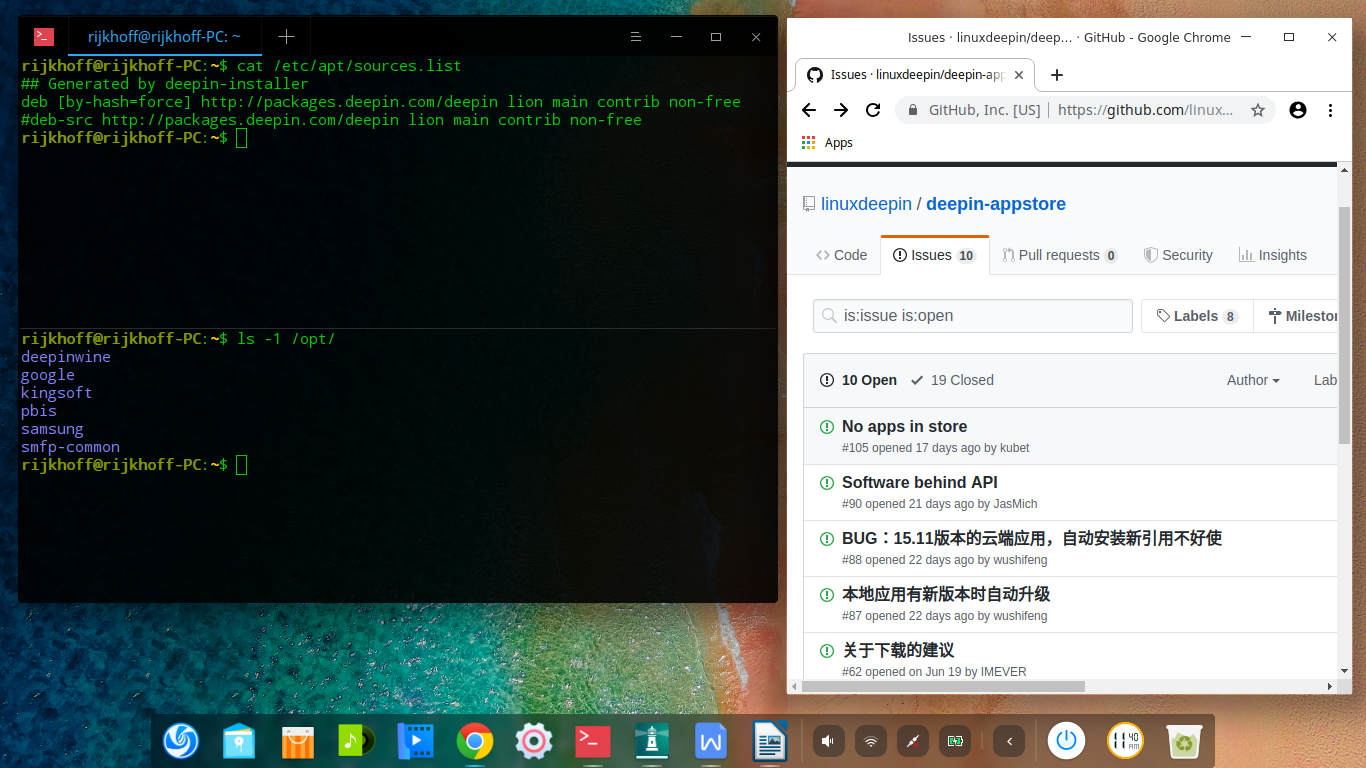This screenshot has width=1366, height=768.
Task: Open the Labels button
Action: [1197, 316]
